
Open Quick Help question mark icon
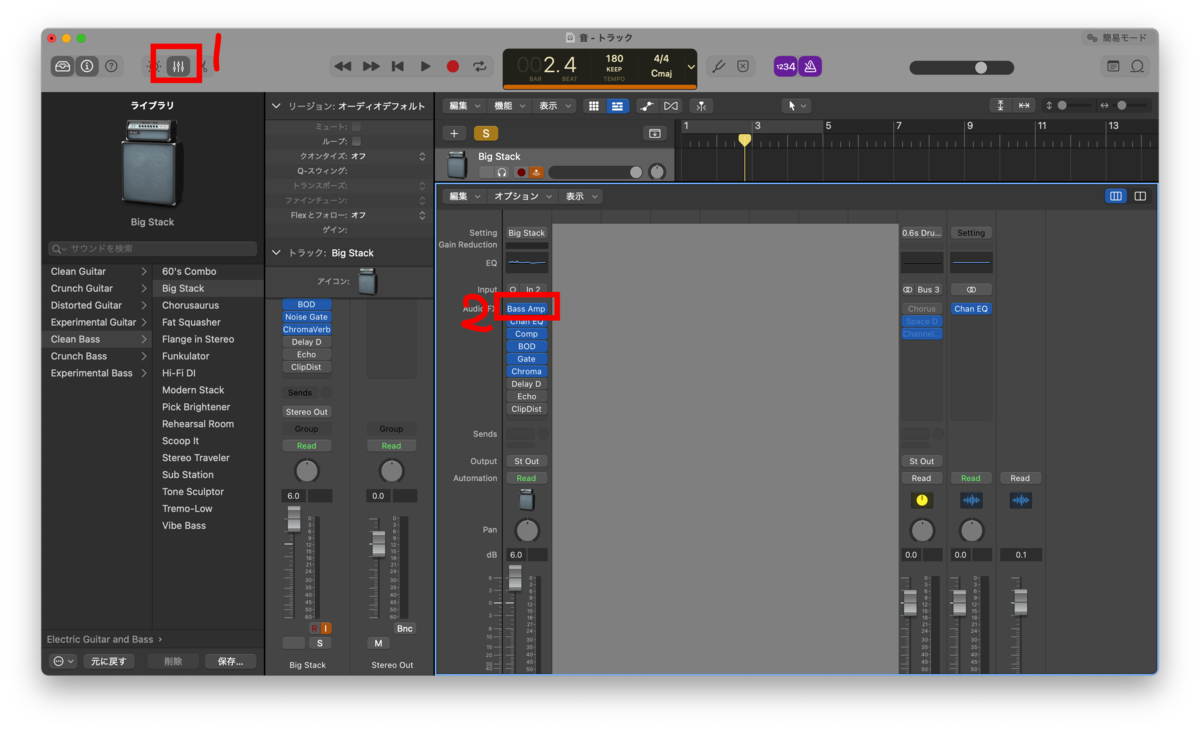(x=111, y=66)
